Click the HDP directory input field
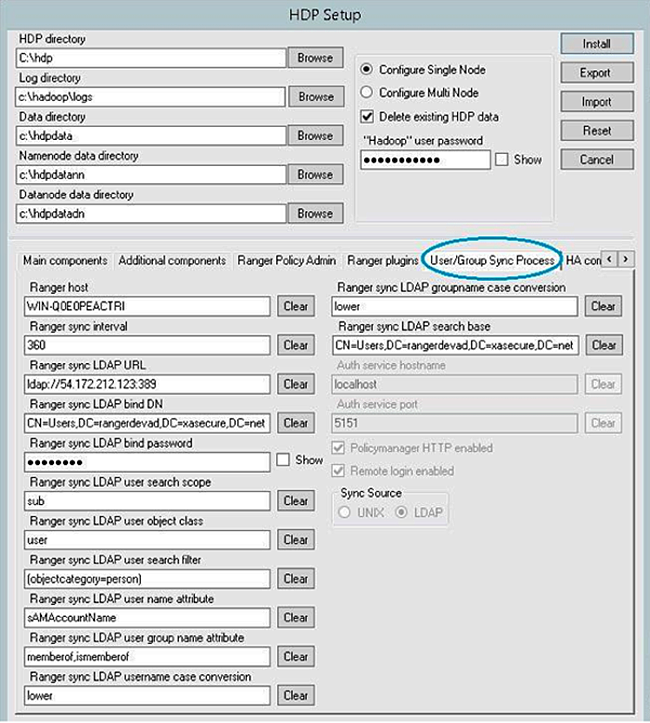The height and width of the screenshot is (723, 650). pos(151,58)
